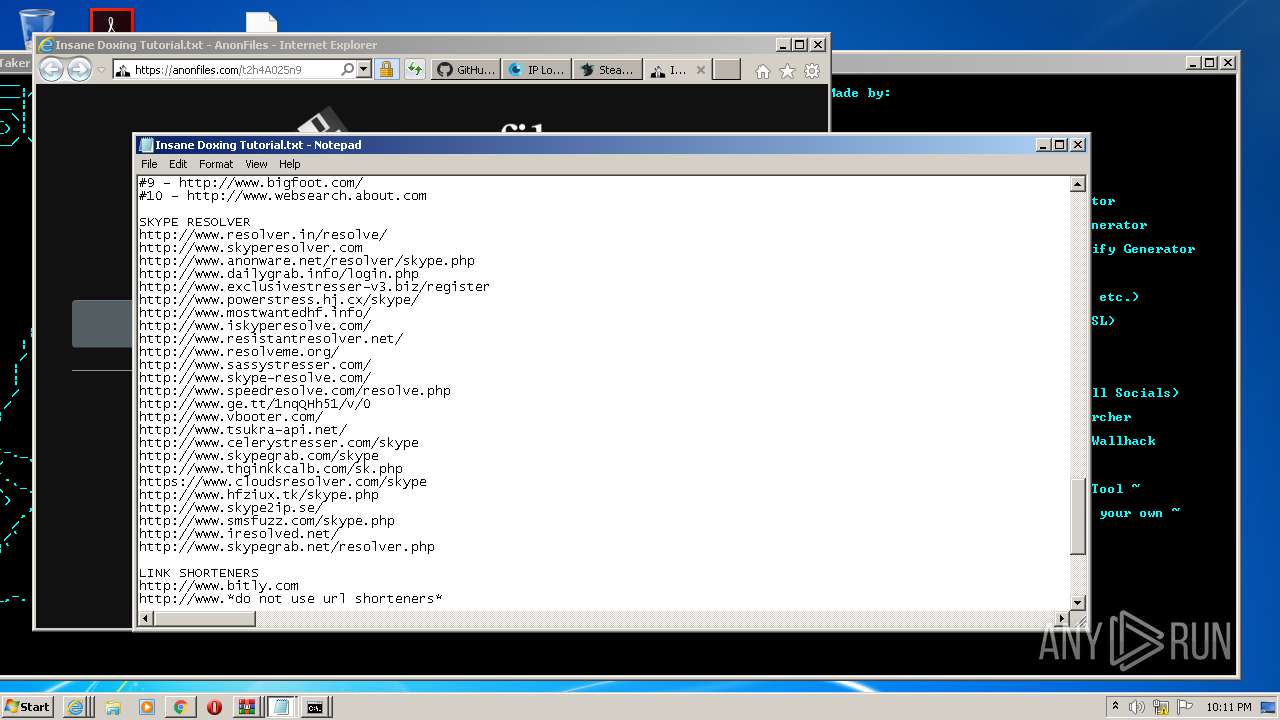Viewport: 1280px width, 720px height.
Task: Switch to the IP Lookup browser tab
Action: pyautogui.click(x=536, y=70)
